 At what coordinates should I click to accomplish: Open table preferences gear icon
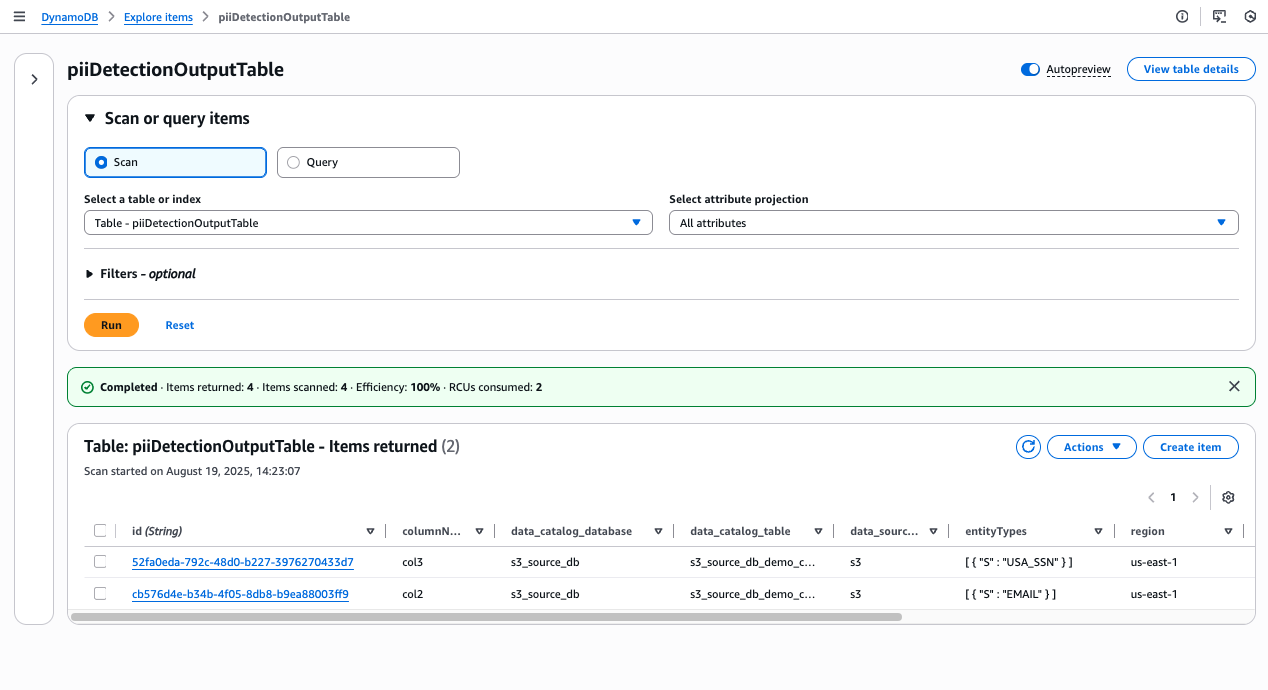coord(1228,498)
